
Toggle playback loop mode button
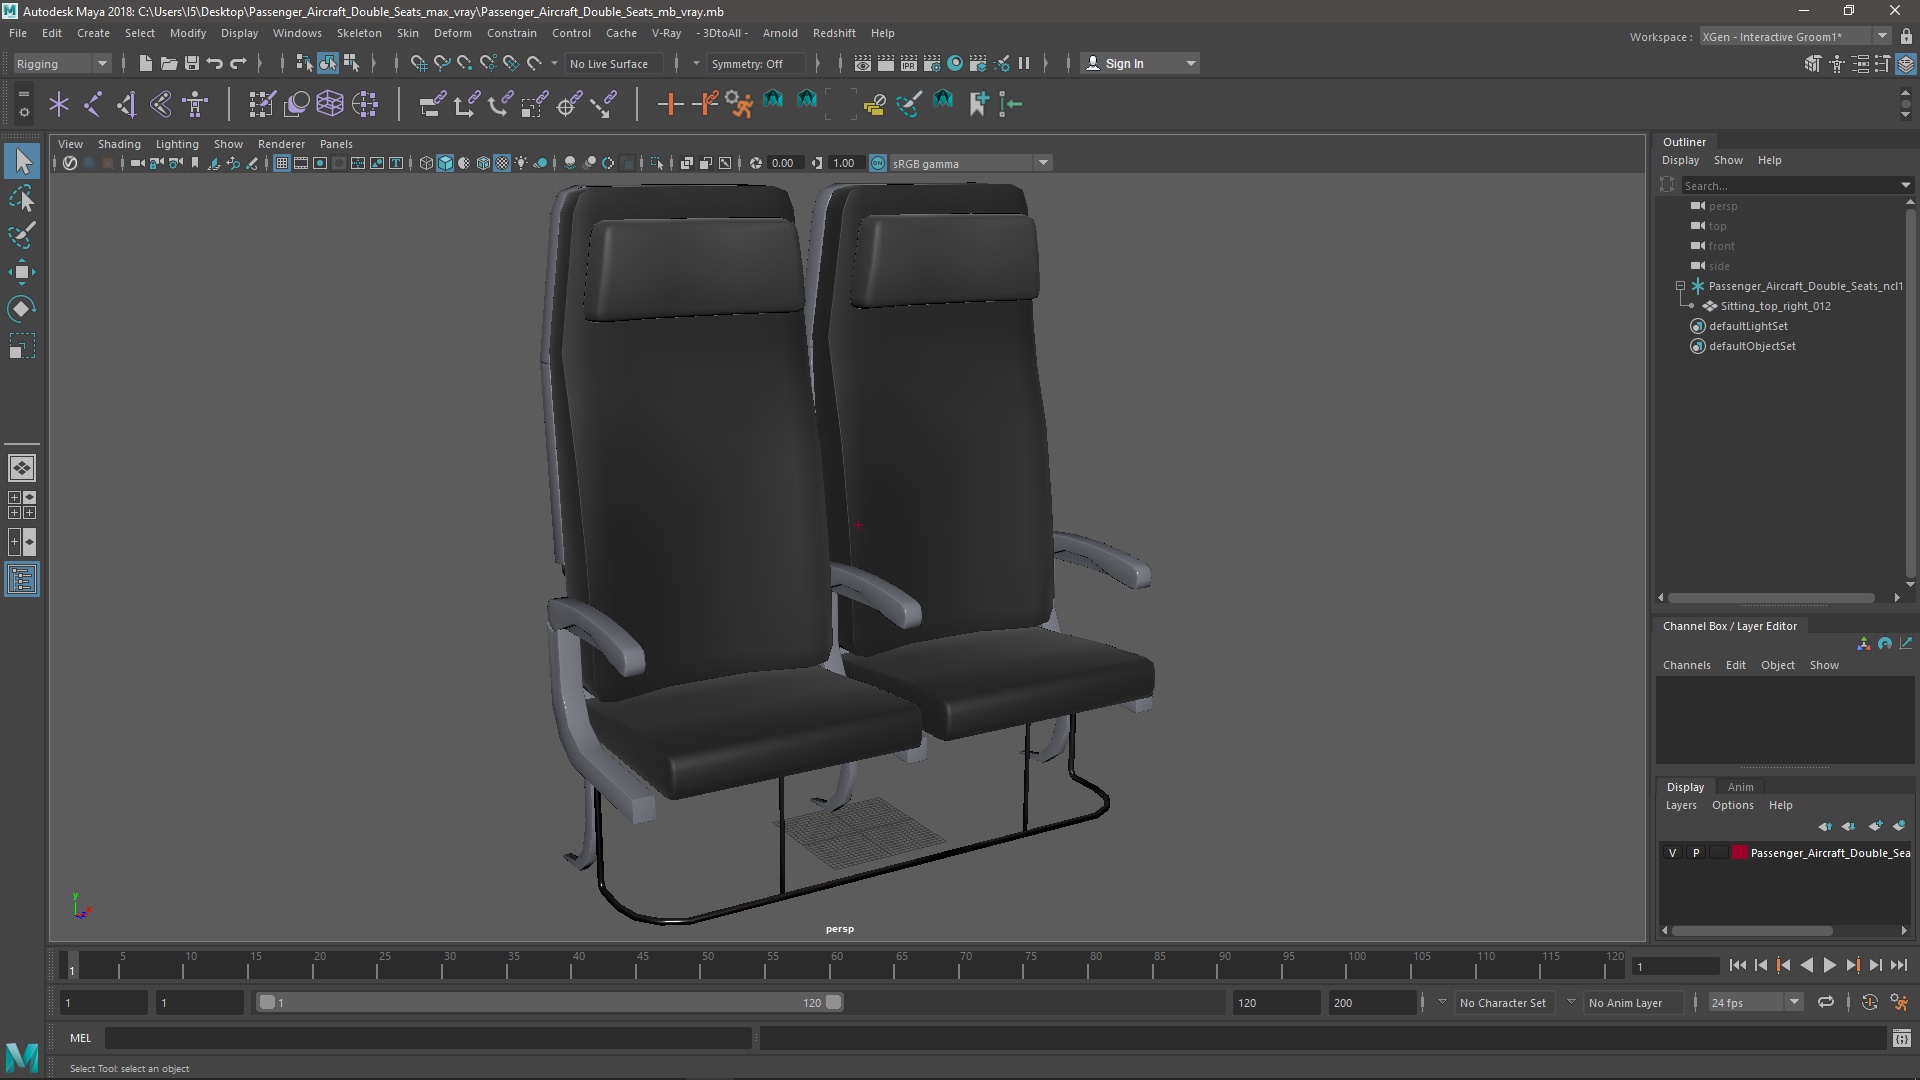pos(1826,1002)
